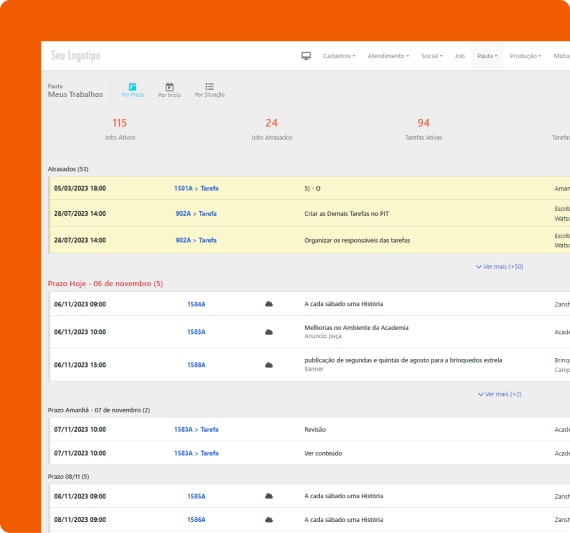Click the Seu Logotipo logo

(x=76, y=56)
